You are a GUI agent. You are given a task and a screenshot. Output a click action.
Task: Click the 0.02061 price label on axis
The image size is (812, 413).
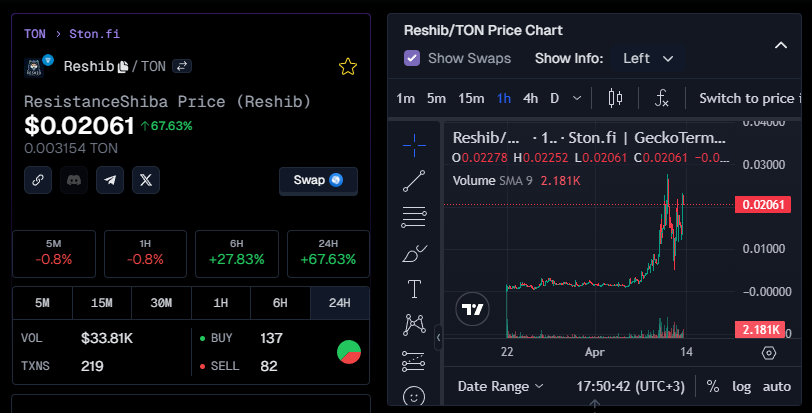763,204
